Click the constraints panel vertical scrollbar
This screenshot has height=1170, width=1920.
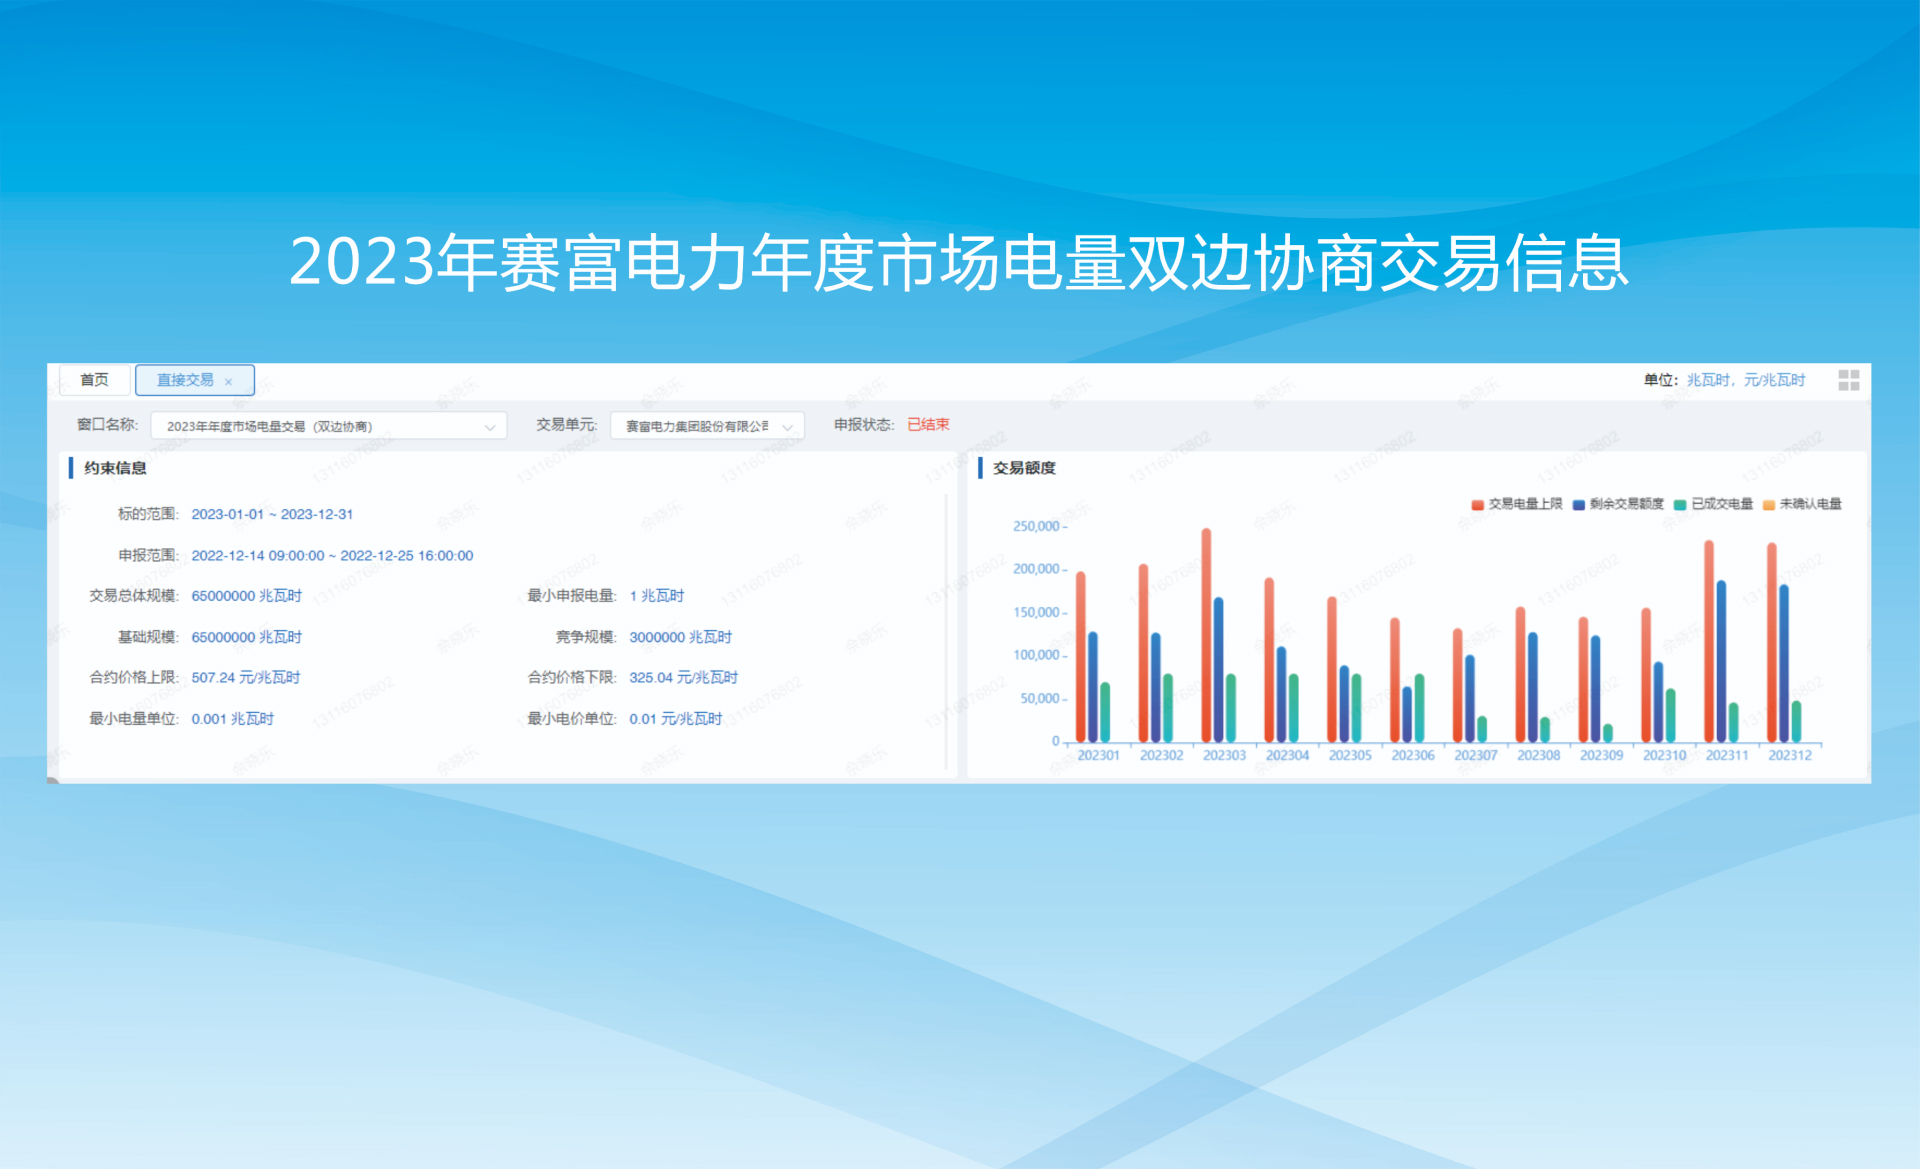pos(946,630)
